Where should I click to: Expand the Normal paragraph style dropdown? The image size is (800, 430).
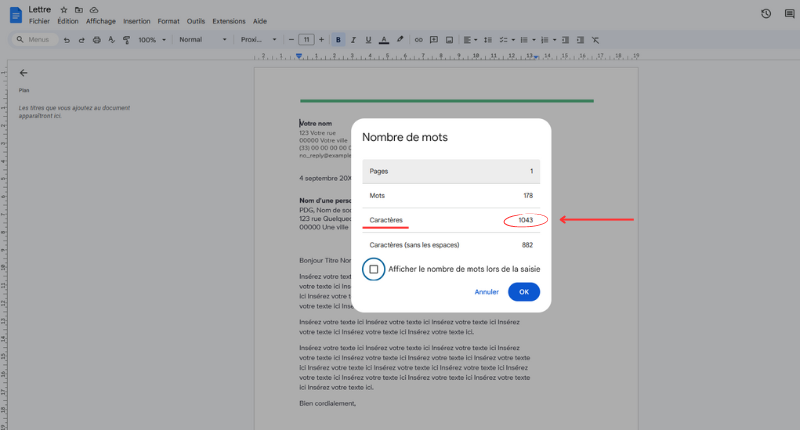202,40
